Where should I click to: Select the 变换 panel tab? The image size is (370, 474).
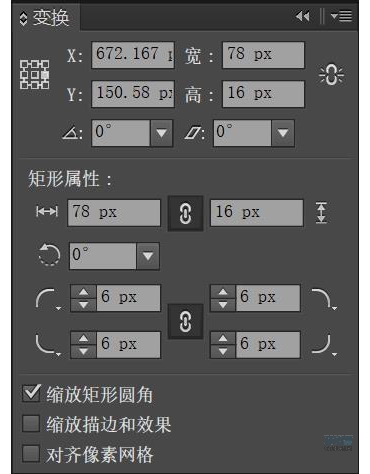pos(45,18)
